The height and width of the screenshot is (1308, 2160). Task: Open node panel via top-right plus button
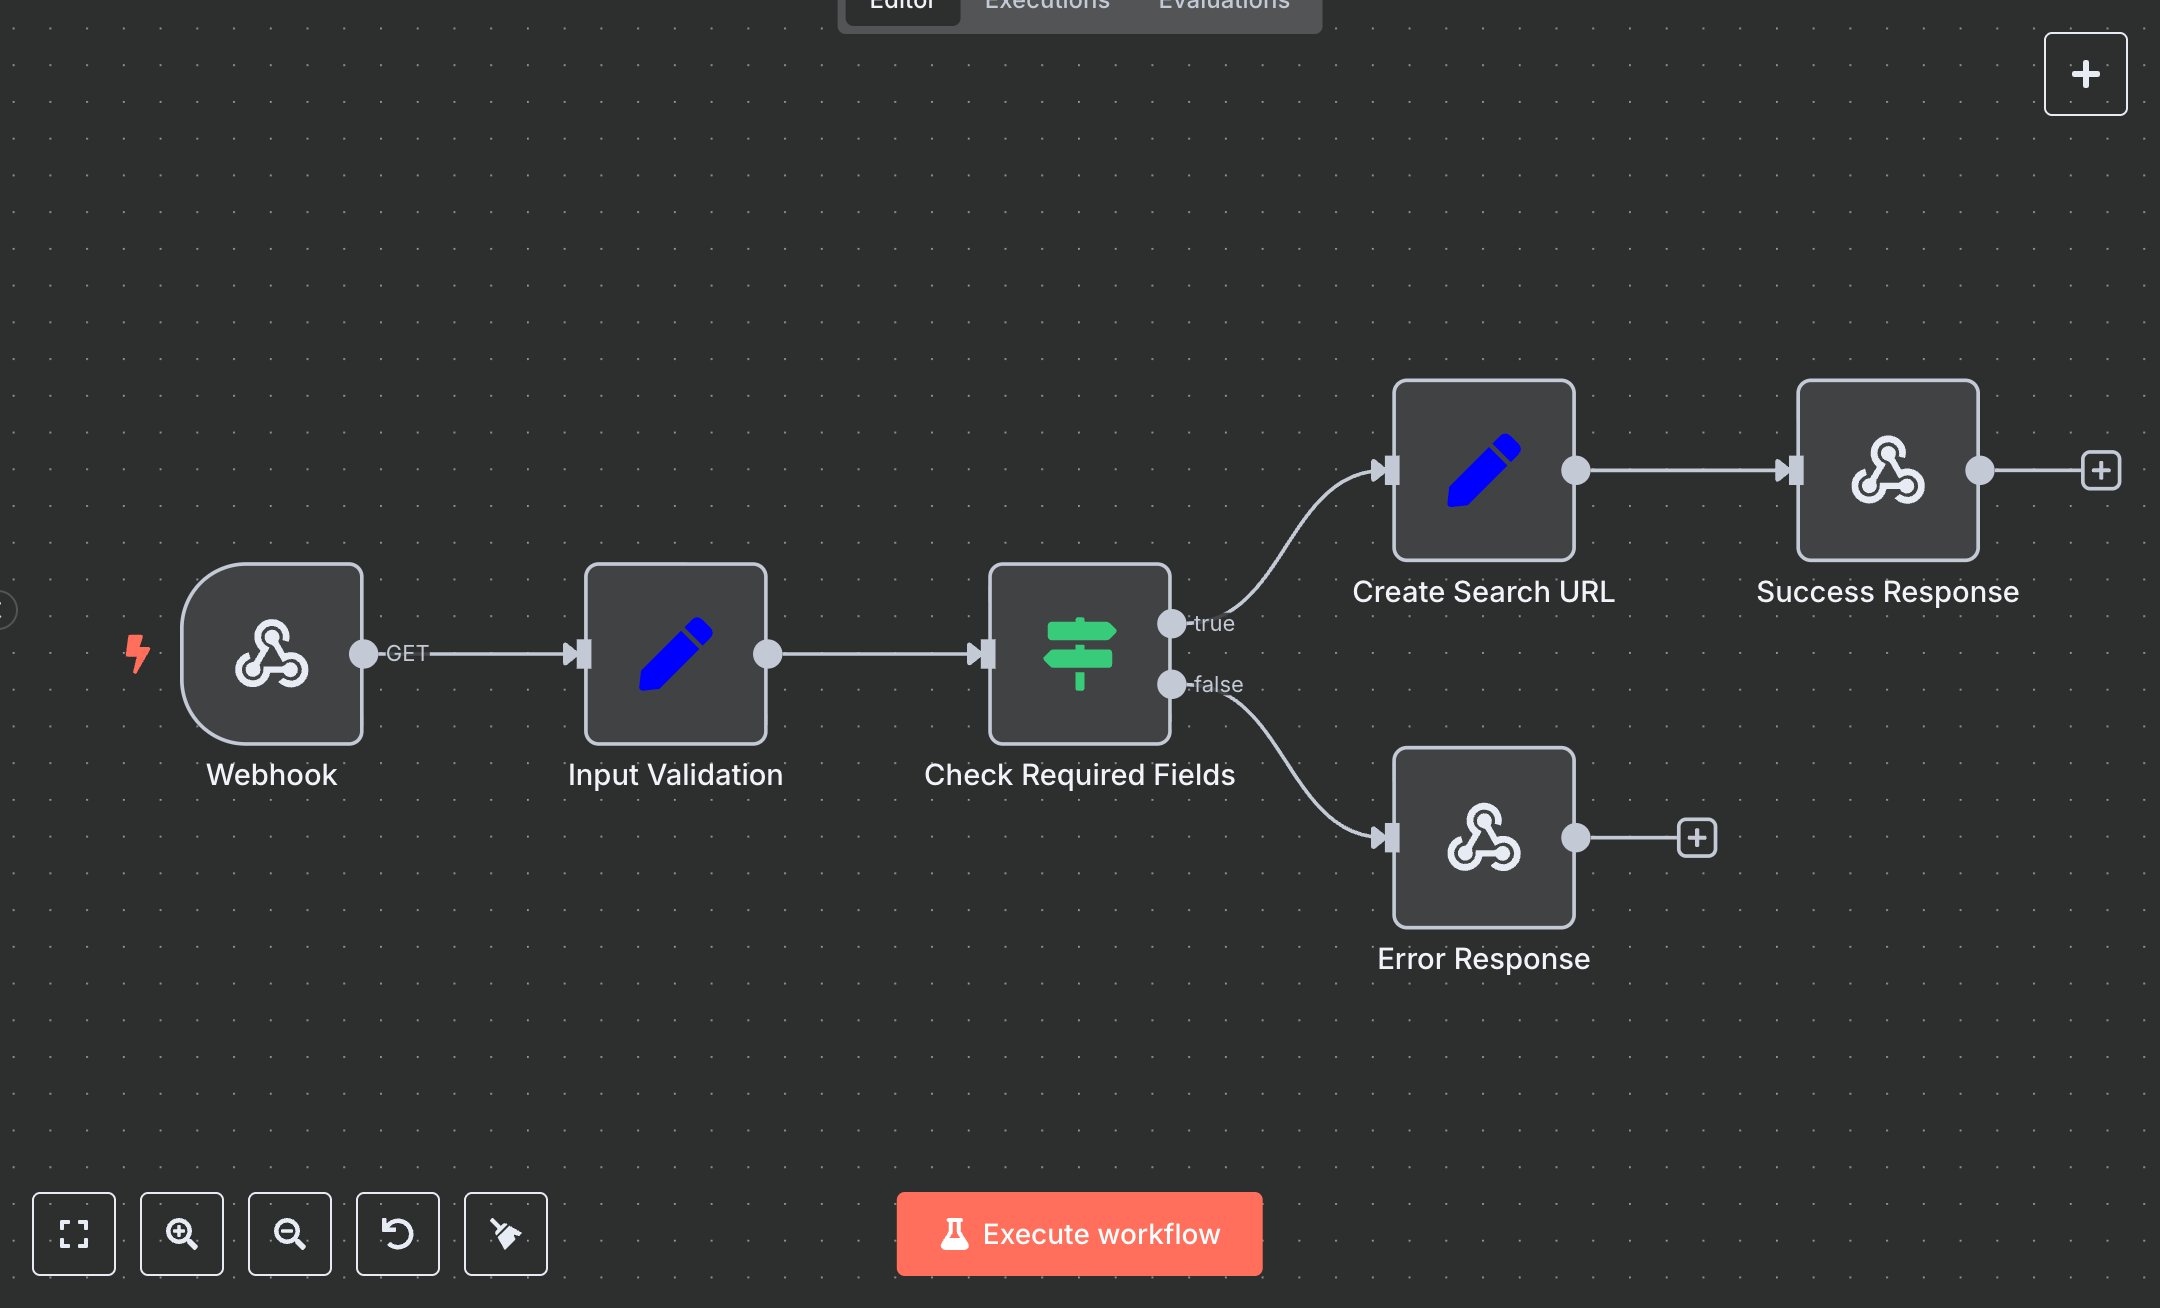pos(2085,73)
